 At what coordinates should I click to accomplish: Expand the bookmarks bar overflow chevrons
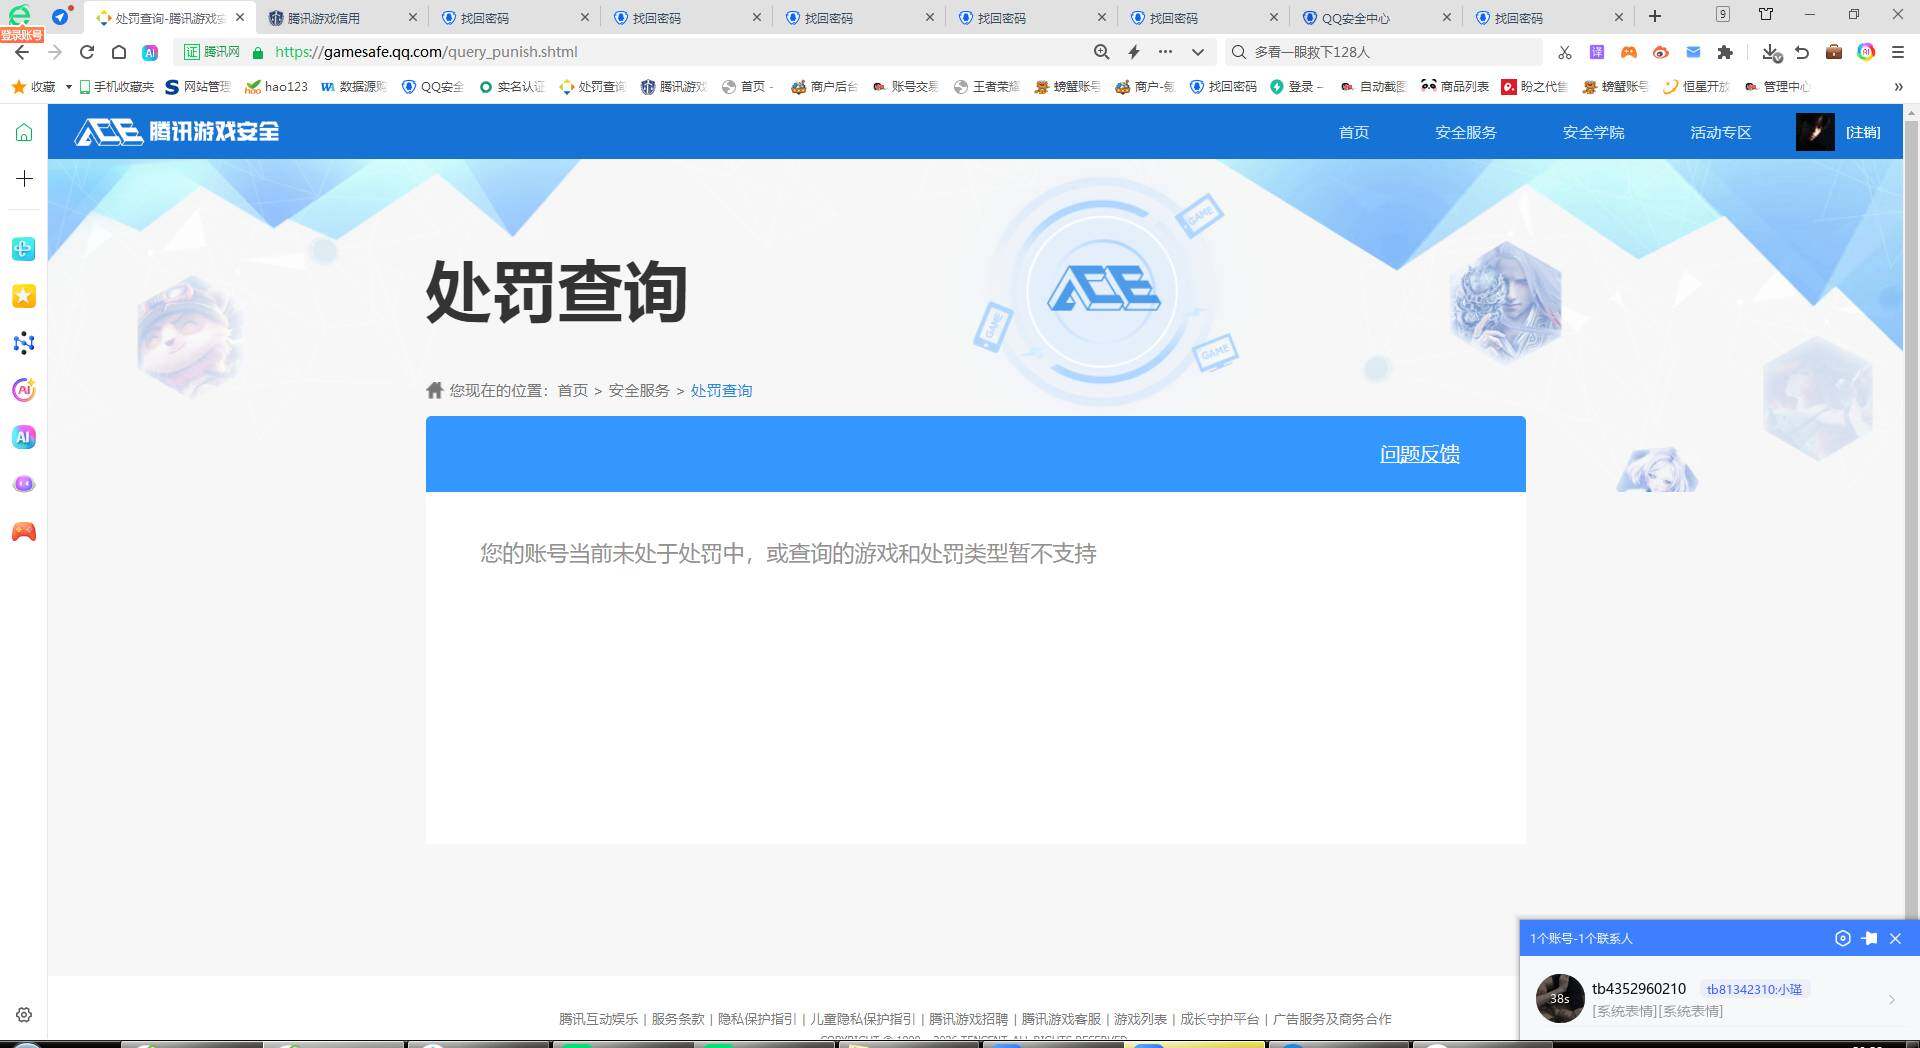pos(1898,87)
